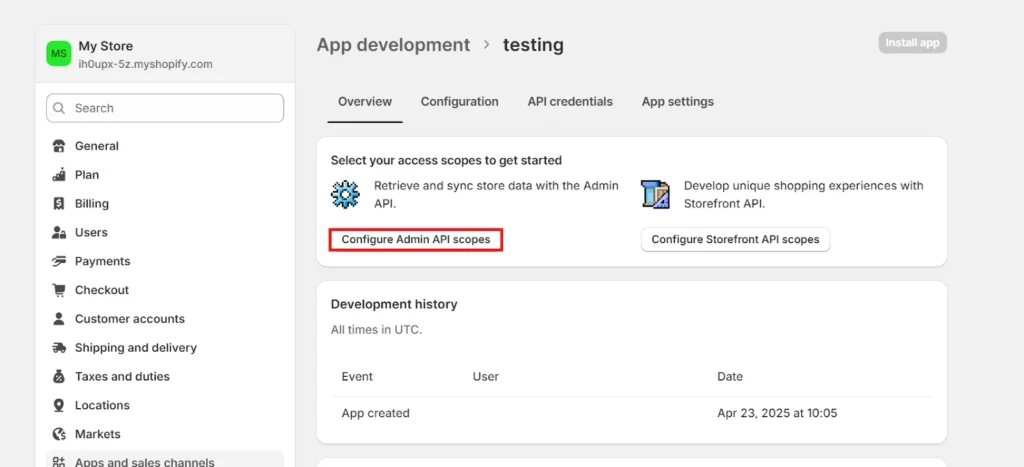Switch to the Configuration tab
The height and width of the screenshot is (467, 1024).
pyautogui.click(x=459, y=102)
